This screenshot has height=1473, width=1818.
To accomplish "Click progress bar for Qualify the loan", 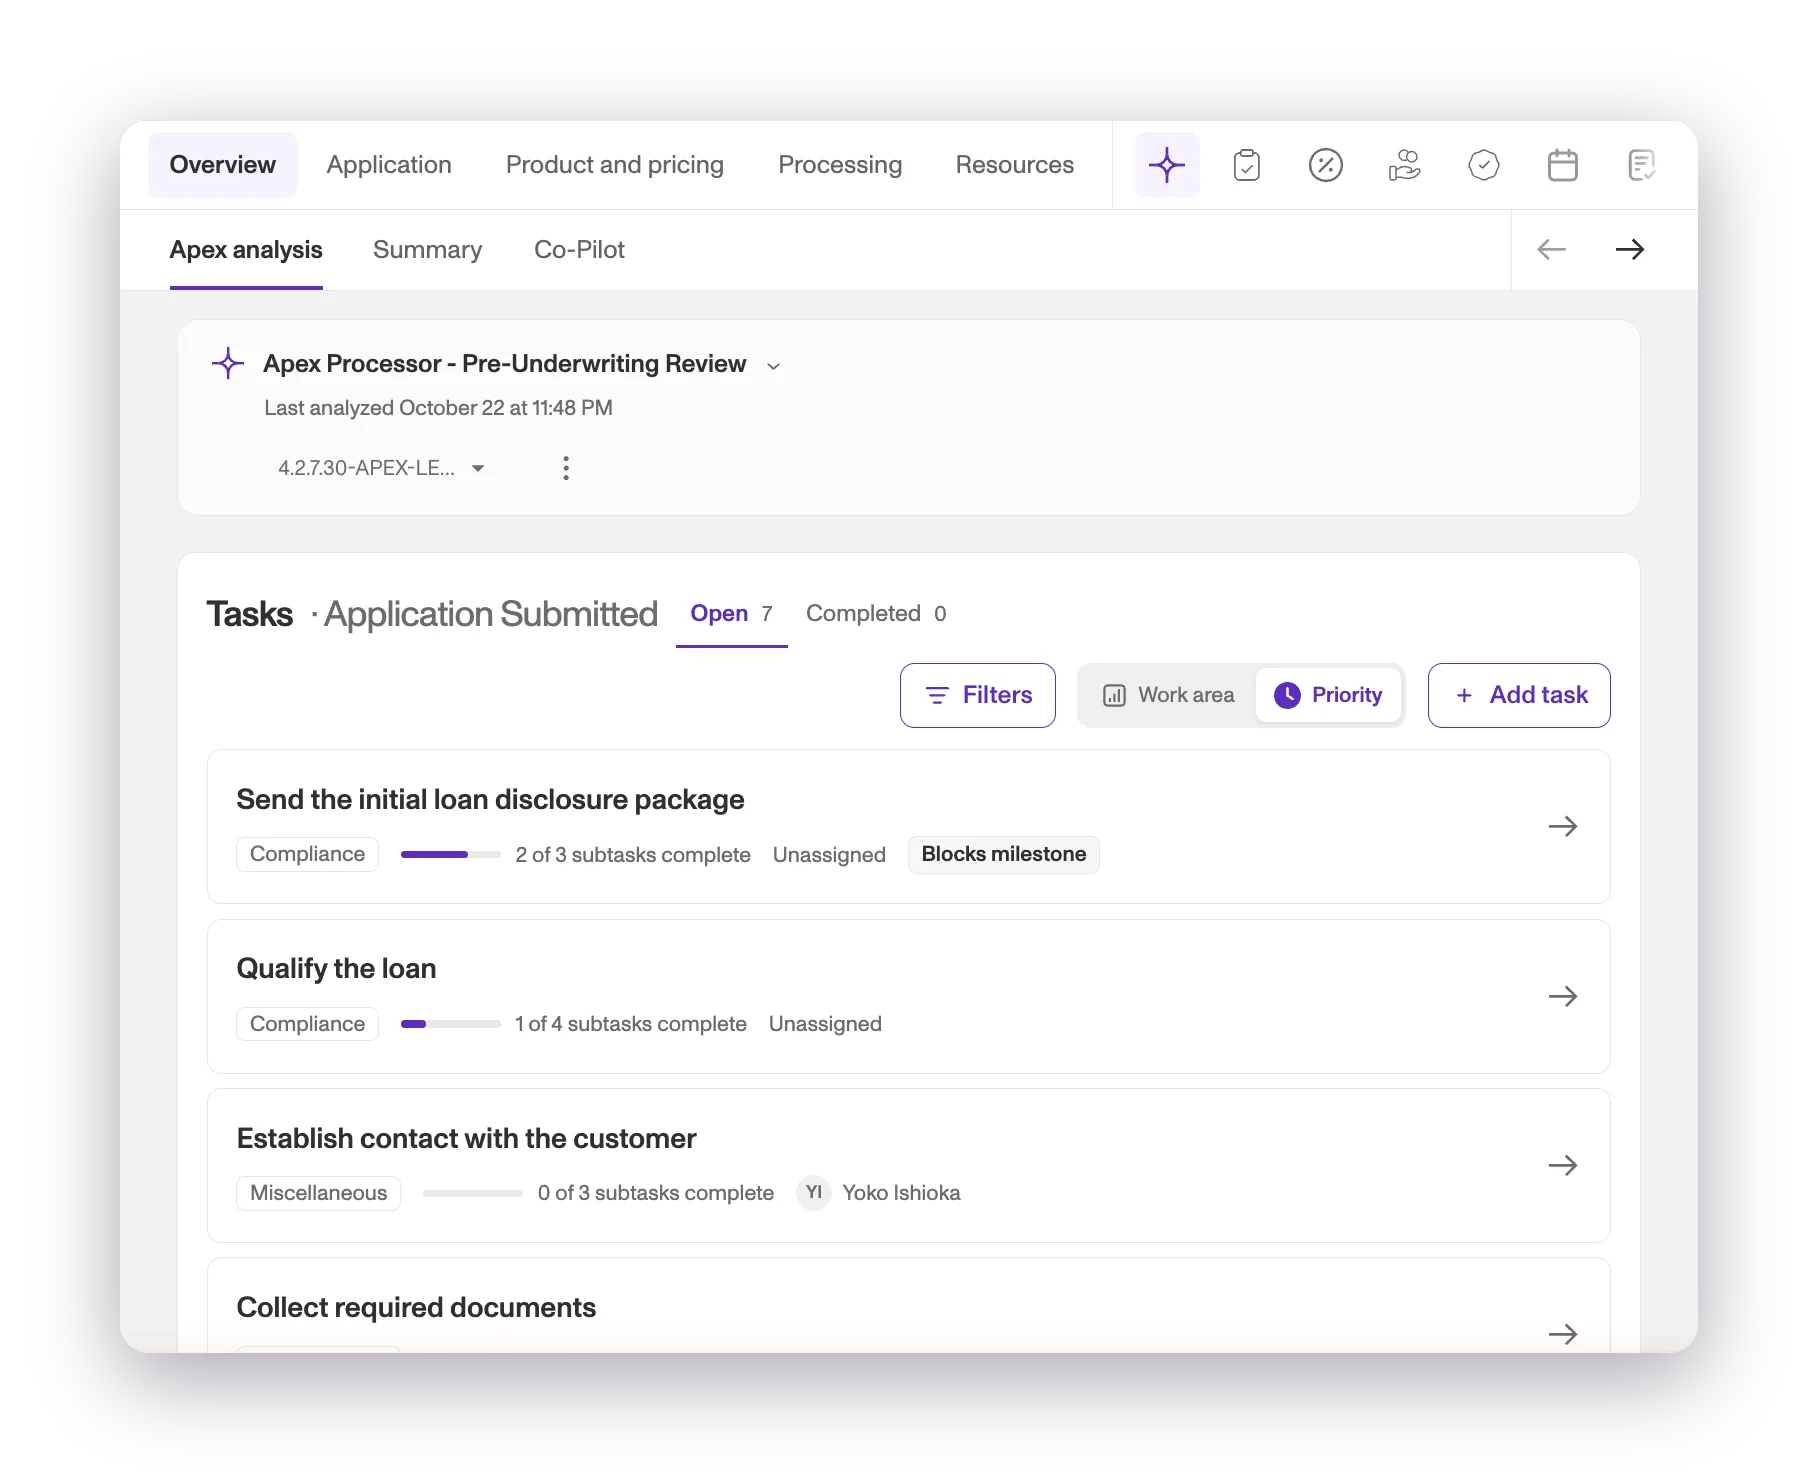I will (x=451, y=1024).
